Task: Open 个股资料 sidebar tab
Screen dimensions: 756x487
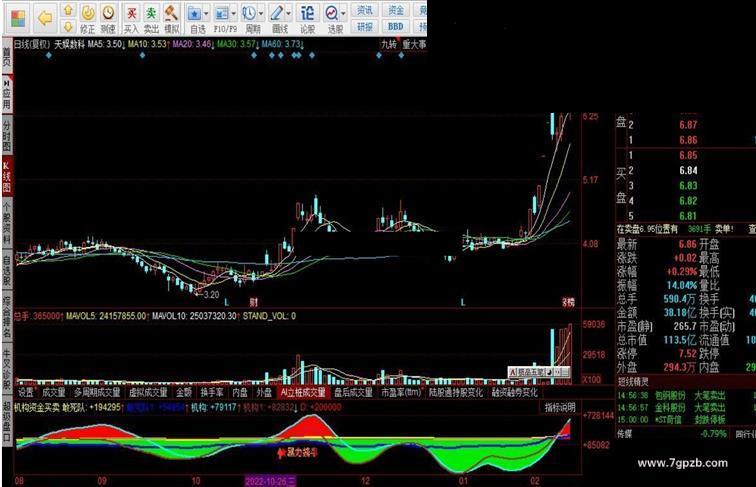Action: click(x=7, y=223)
